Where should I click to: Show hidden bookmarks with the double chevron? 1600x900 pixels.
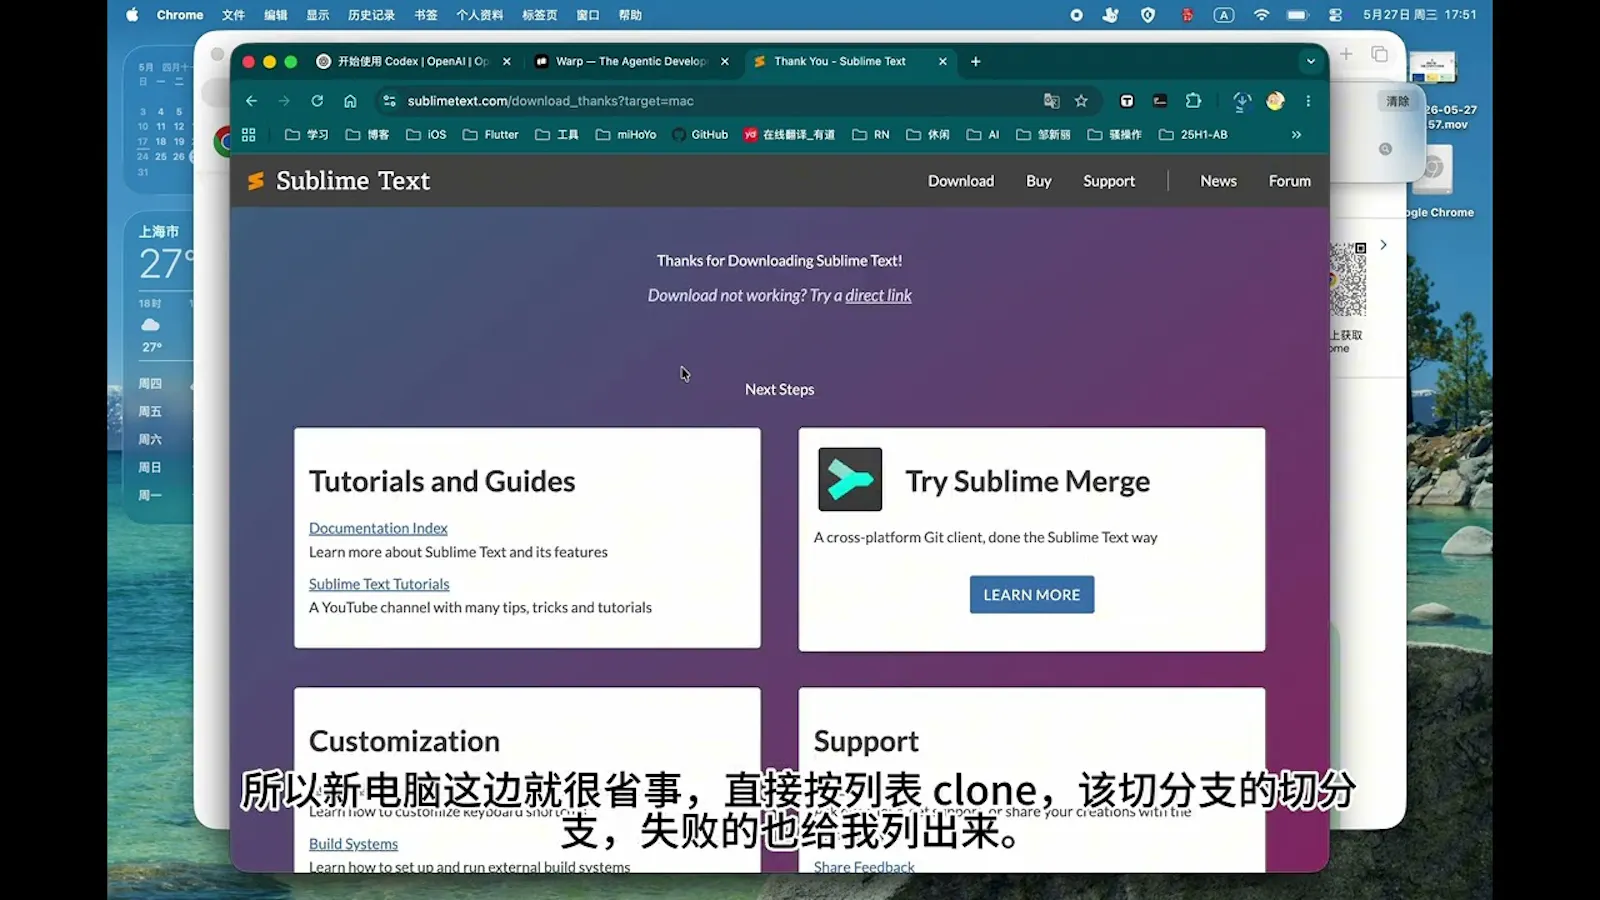point(1296,134)
